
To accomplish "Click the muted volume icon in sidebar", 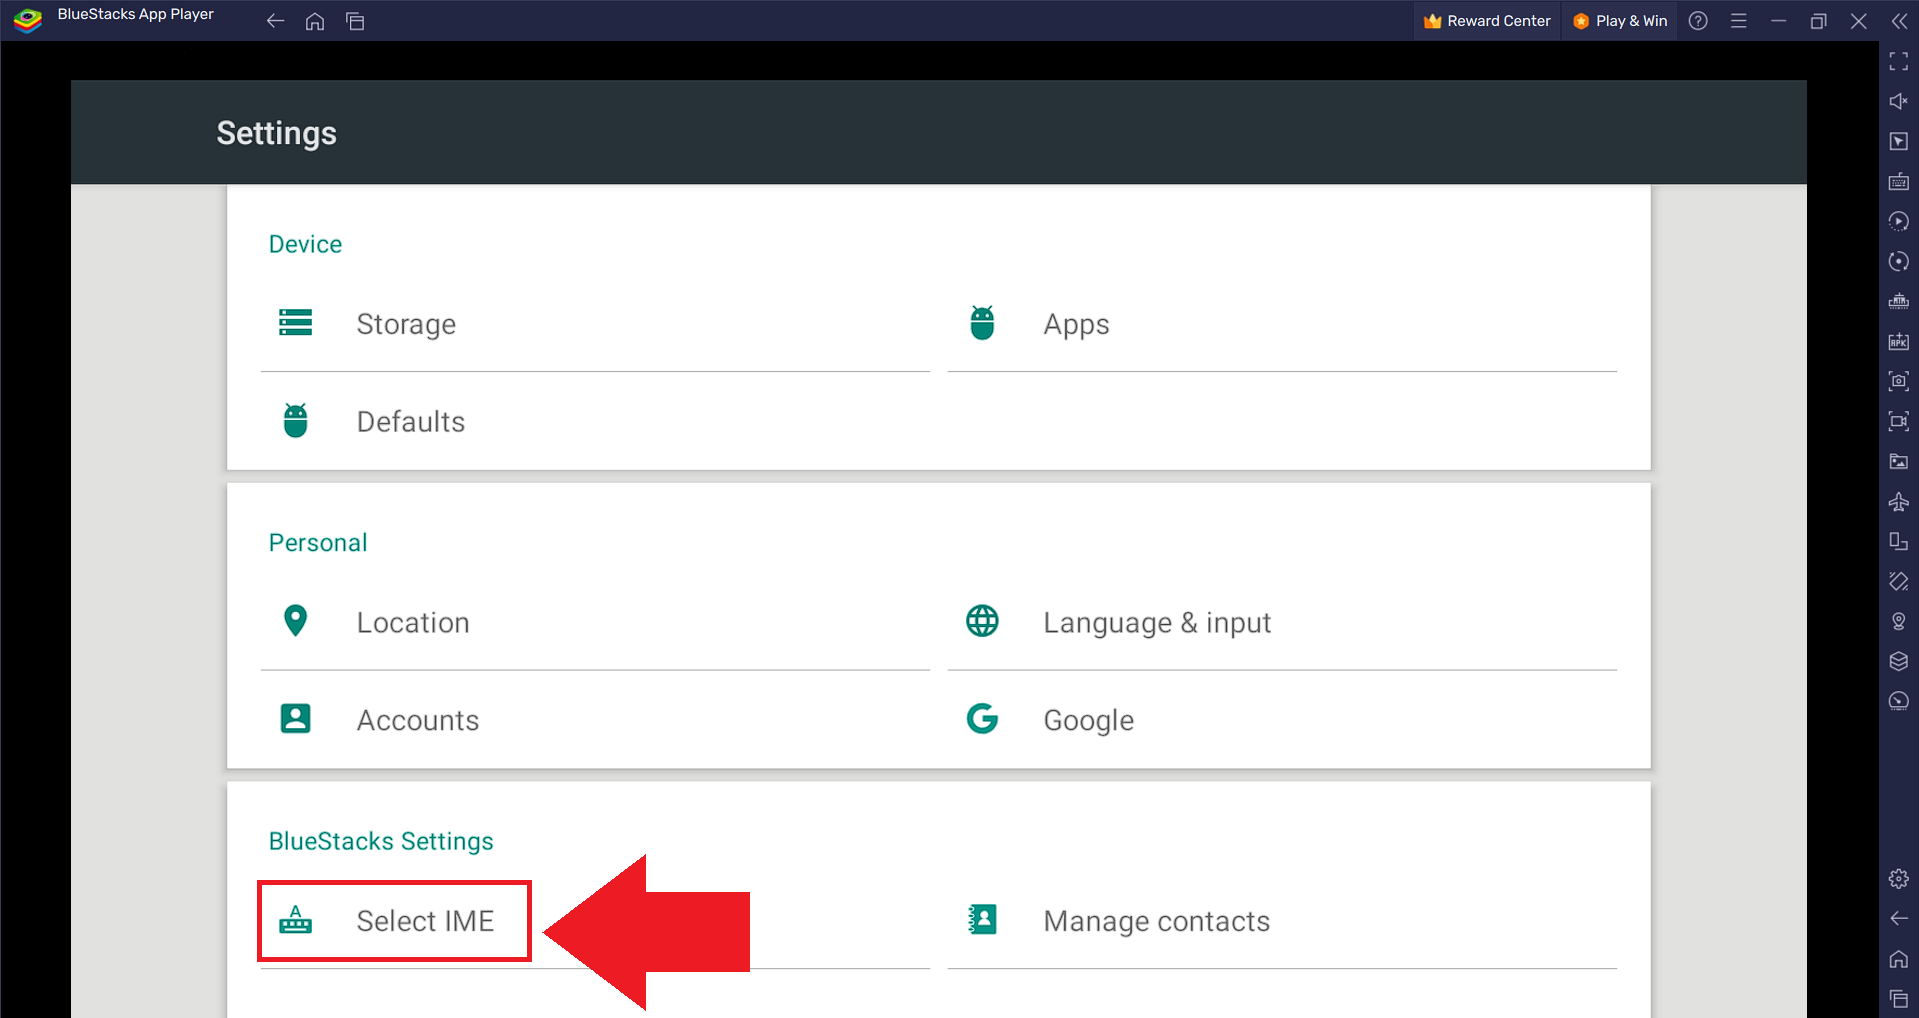I will tap(1898, 101).
